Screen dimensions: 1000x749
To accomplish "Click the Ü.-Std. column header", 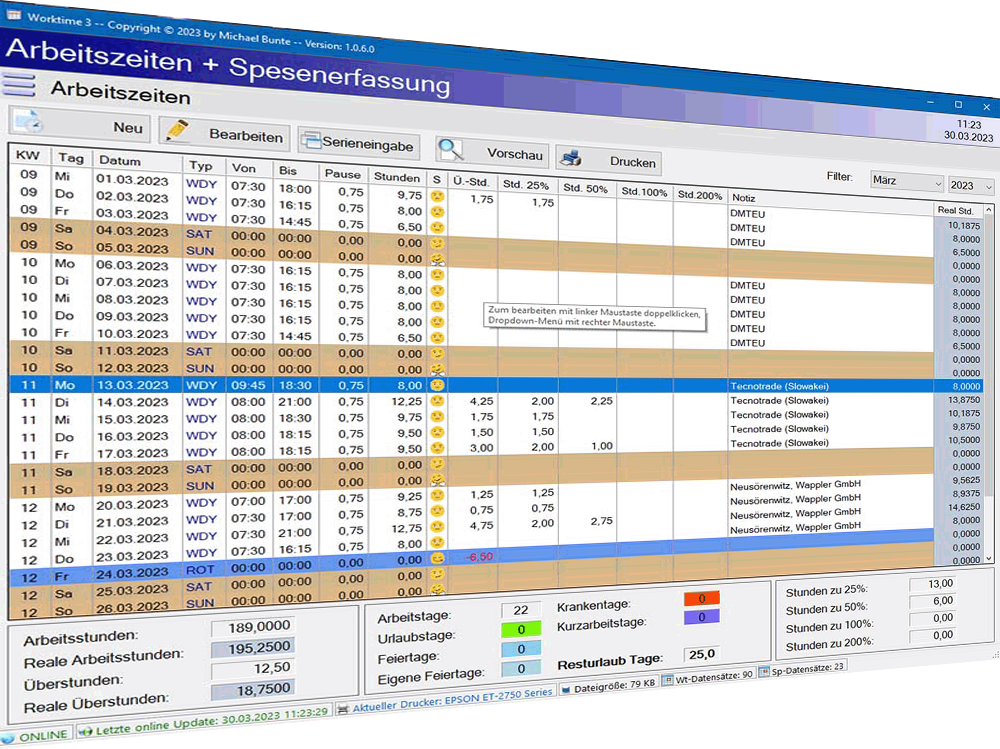I will 471,182.
